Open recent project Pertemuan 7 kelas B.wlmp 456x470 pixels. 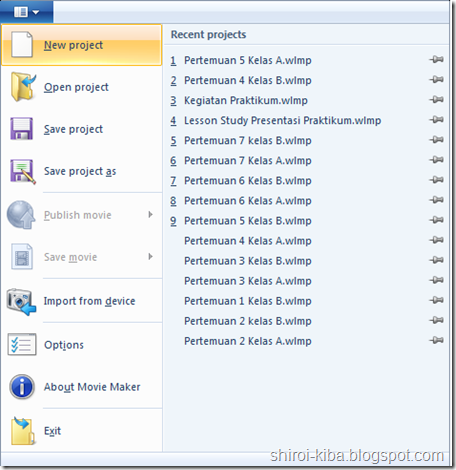pyautogui.click(x=248, y=141)
